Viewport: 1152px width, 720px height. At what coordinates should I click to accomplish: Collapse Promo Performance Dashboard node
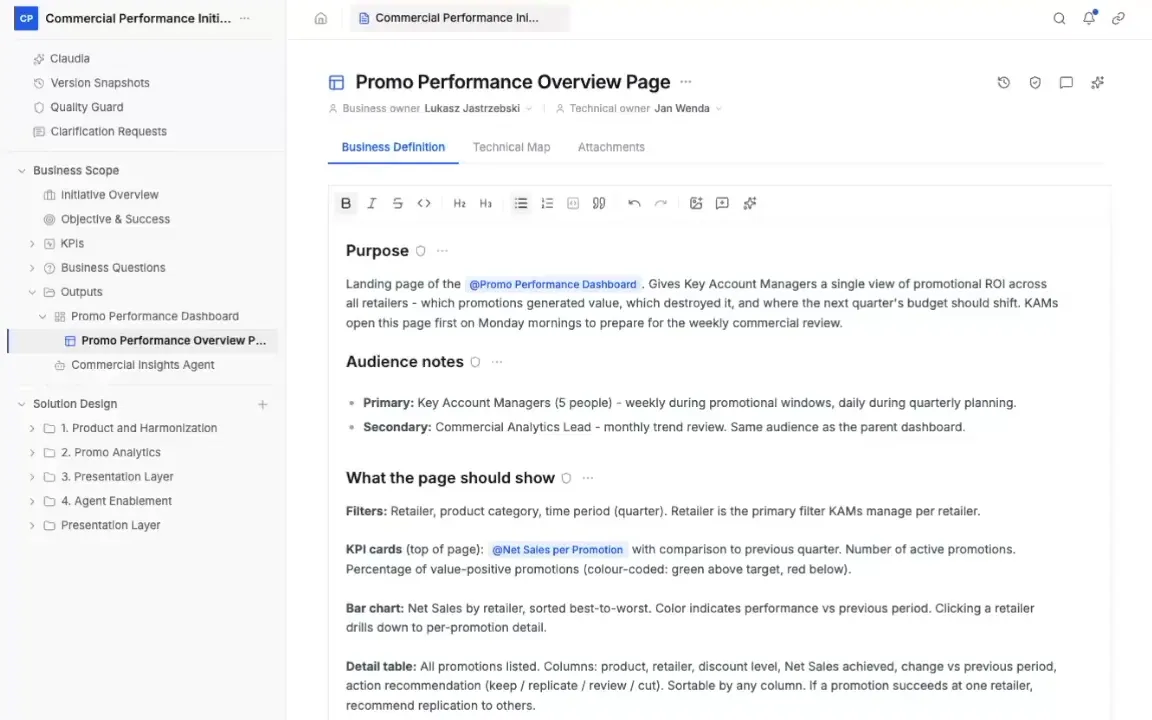coord(42,316)
